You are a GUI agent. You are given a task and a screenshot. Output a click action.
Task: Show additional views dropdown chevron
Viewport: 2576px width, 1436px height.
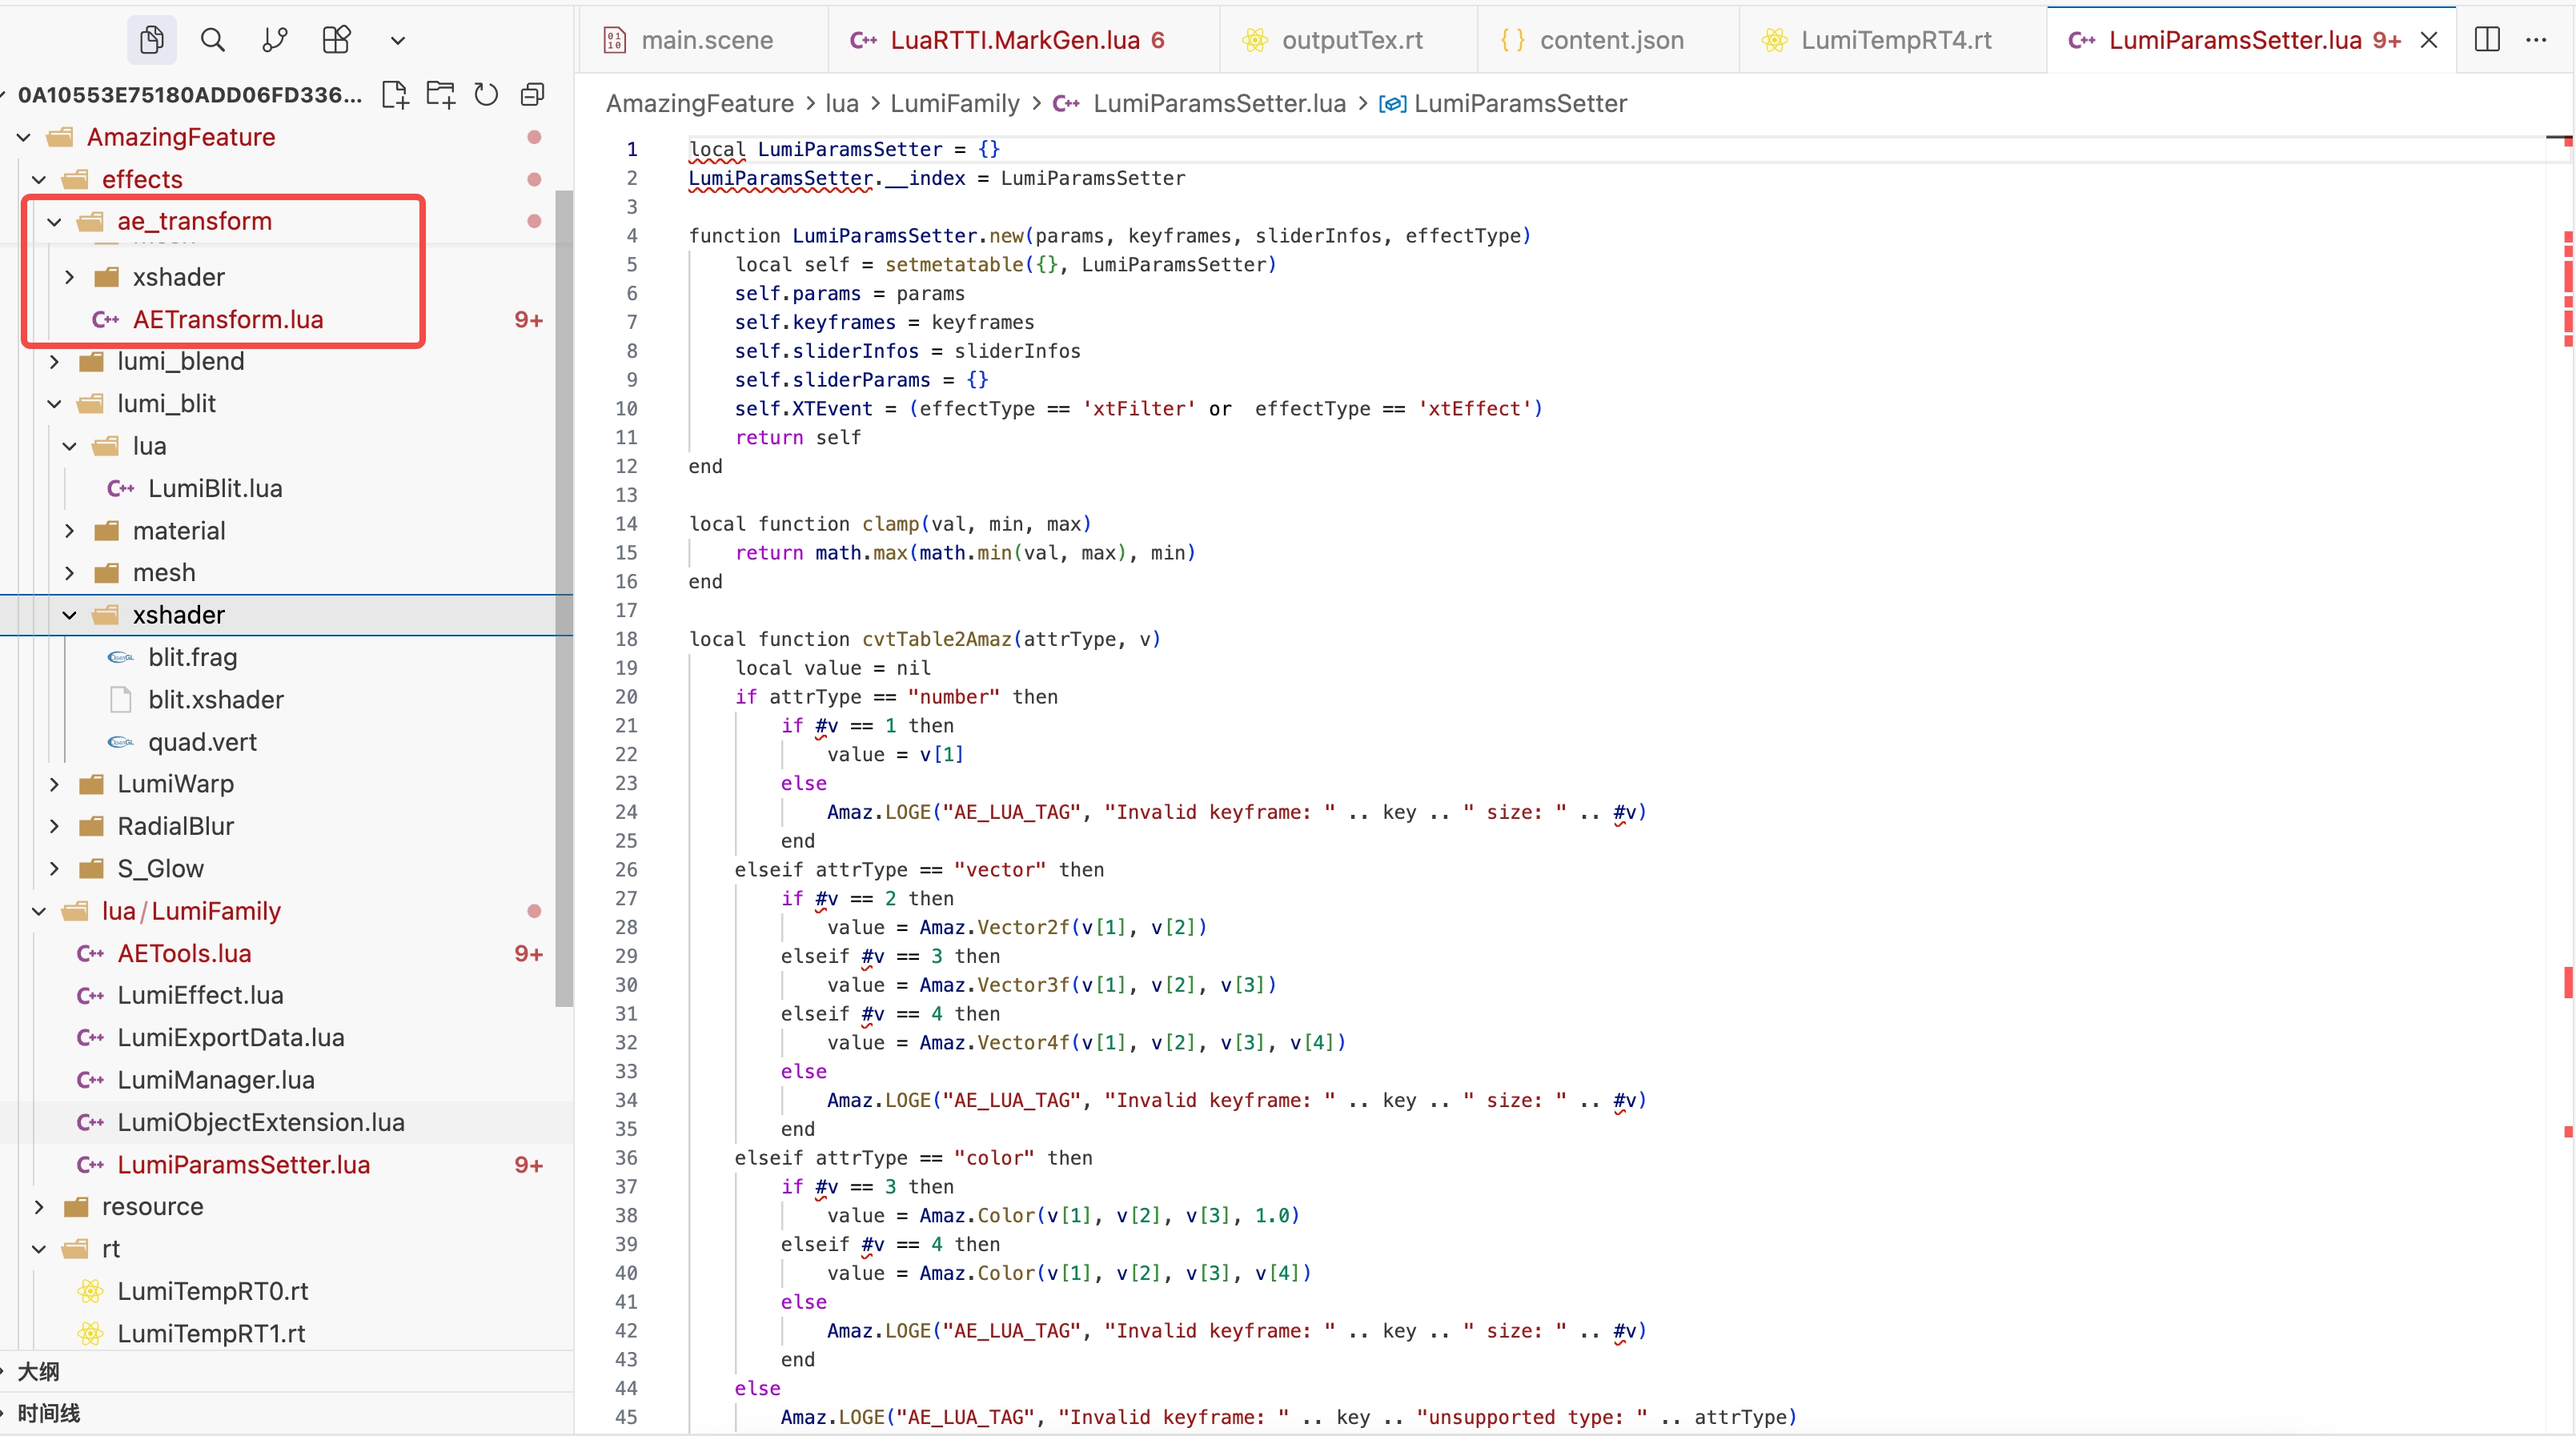397,41
